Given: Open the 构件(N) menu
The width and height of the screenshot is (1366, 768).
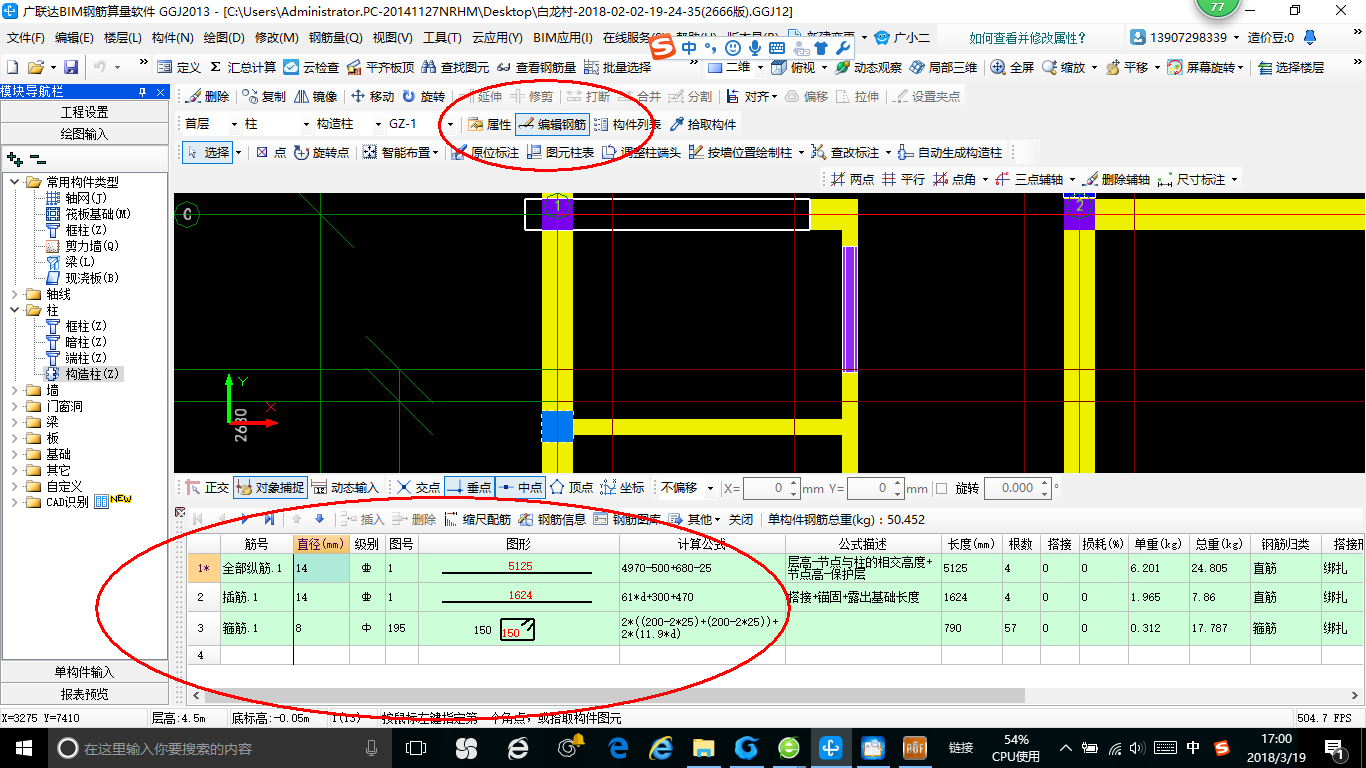Looking at the screenshot, I should (x=173, y=38).
